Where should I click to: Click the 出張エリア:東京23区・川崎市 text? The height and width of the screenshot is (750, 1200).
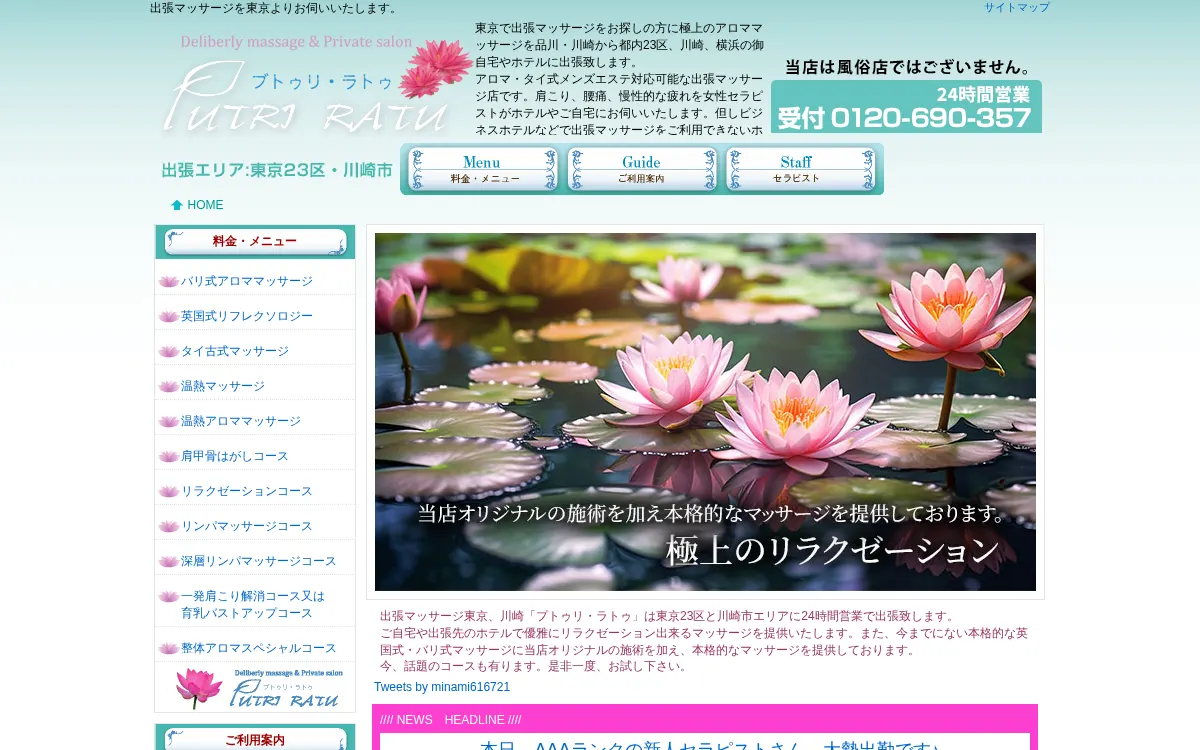[277, 171]
